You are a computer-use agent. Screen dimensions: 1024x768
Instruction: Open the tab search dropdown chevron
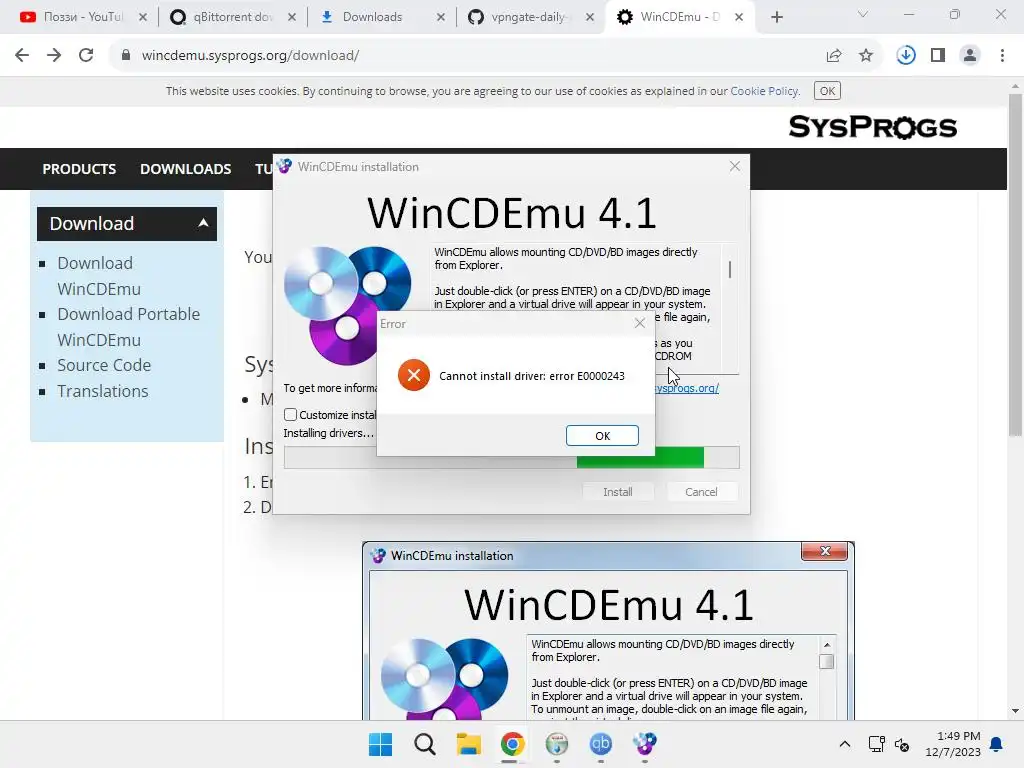pos(863,14)
